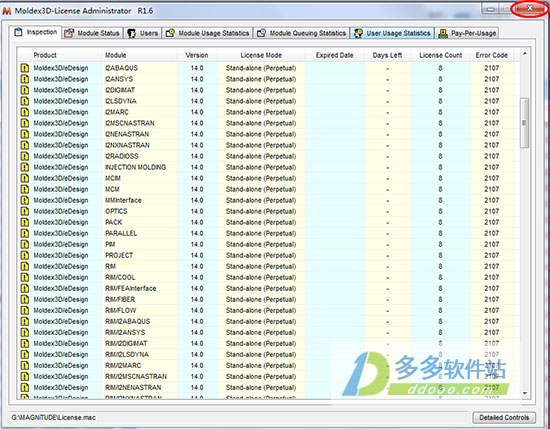Select version 14.0 in RIM row
The image size is (550, 429).
[197, 266]
